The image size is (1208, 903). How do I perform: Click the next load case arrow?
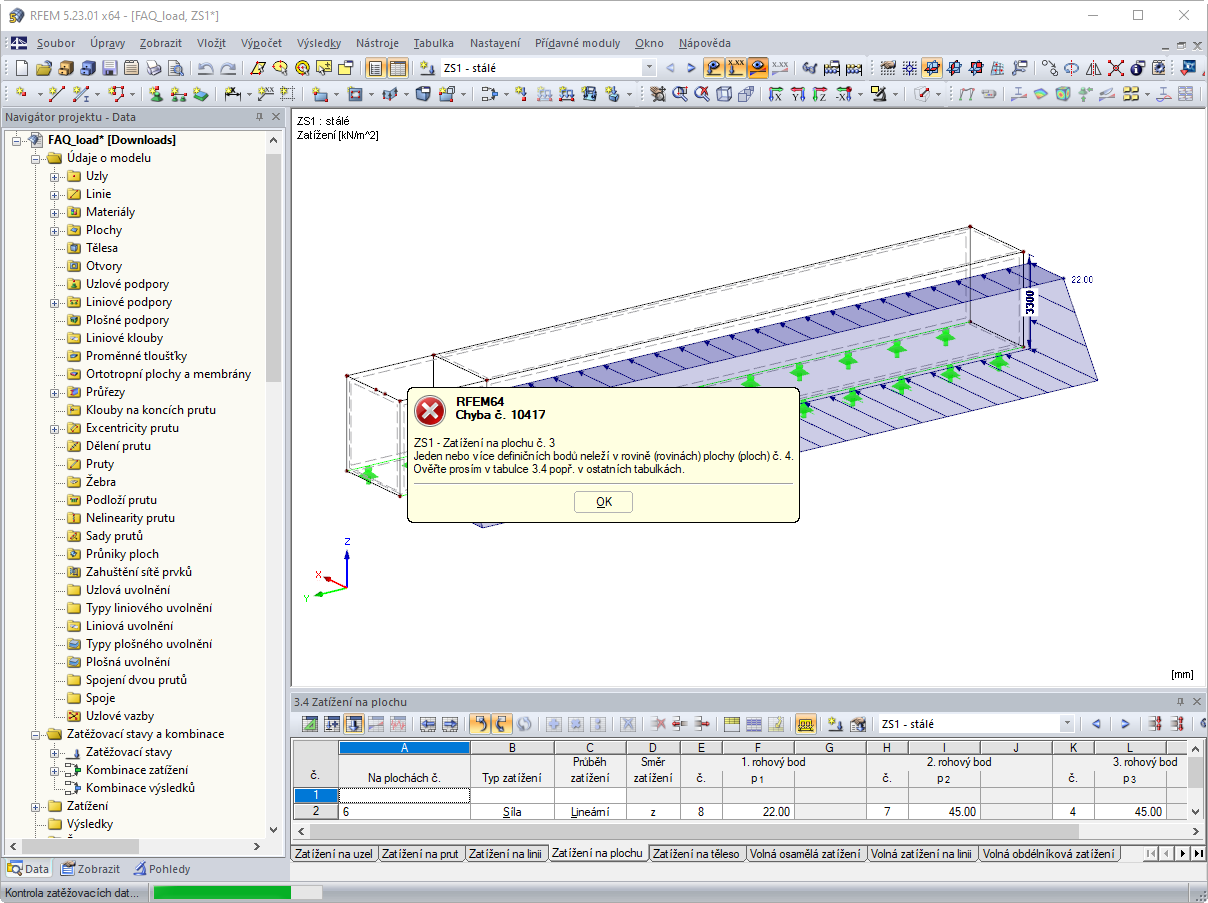[691, 68]
